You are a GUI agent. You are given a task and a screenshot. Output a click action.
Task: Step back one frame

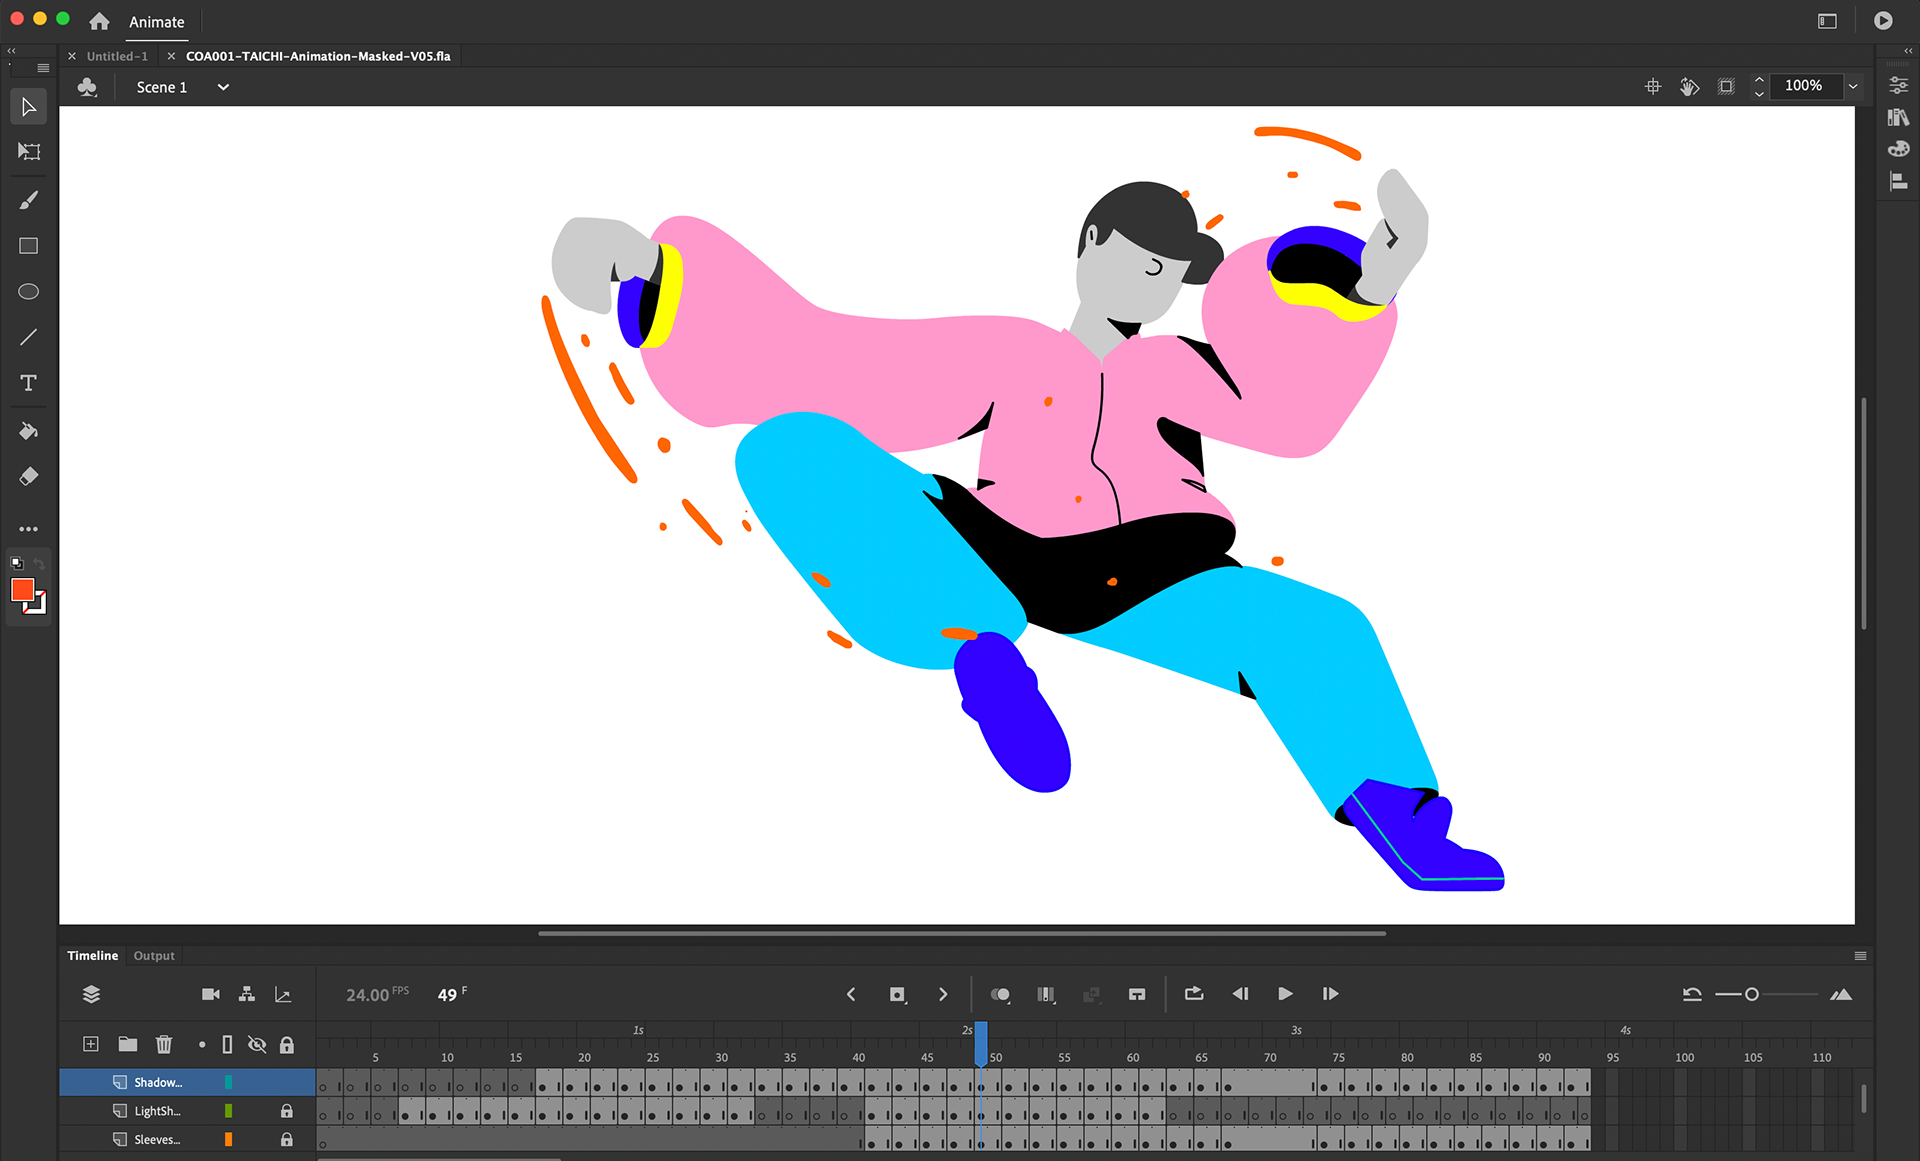[1240, 994]
